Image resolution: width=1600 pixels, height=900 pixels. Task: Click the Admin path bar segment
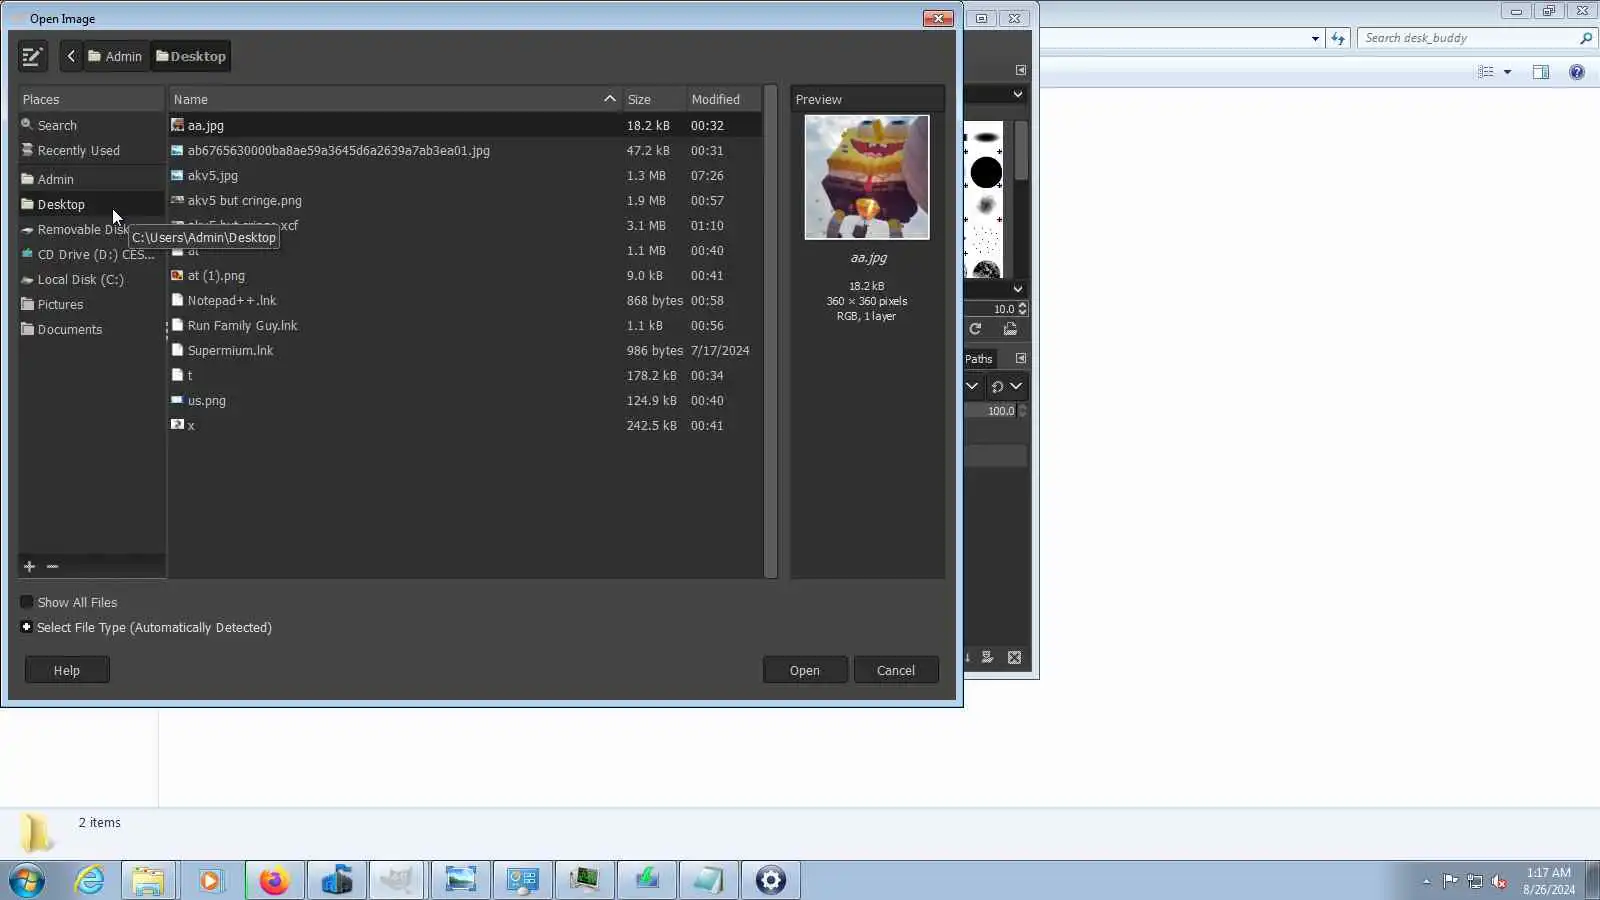pyautogui.click(x=115, y=57)
